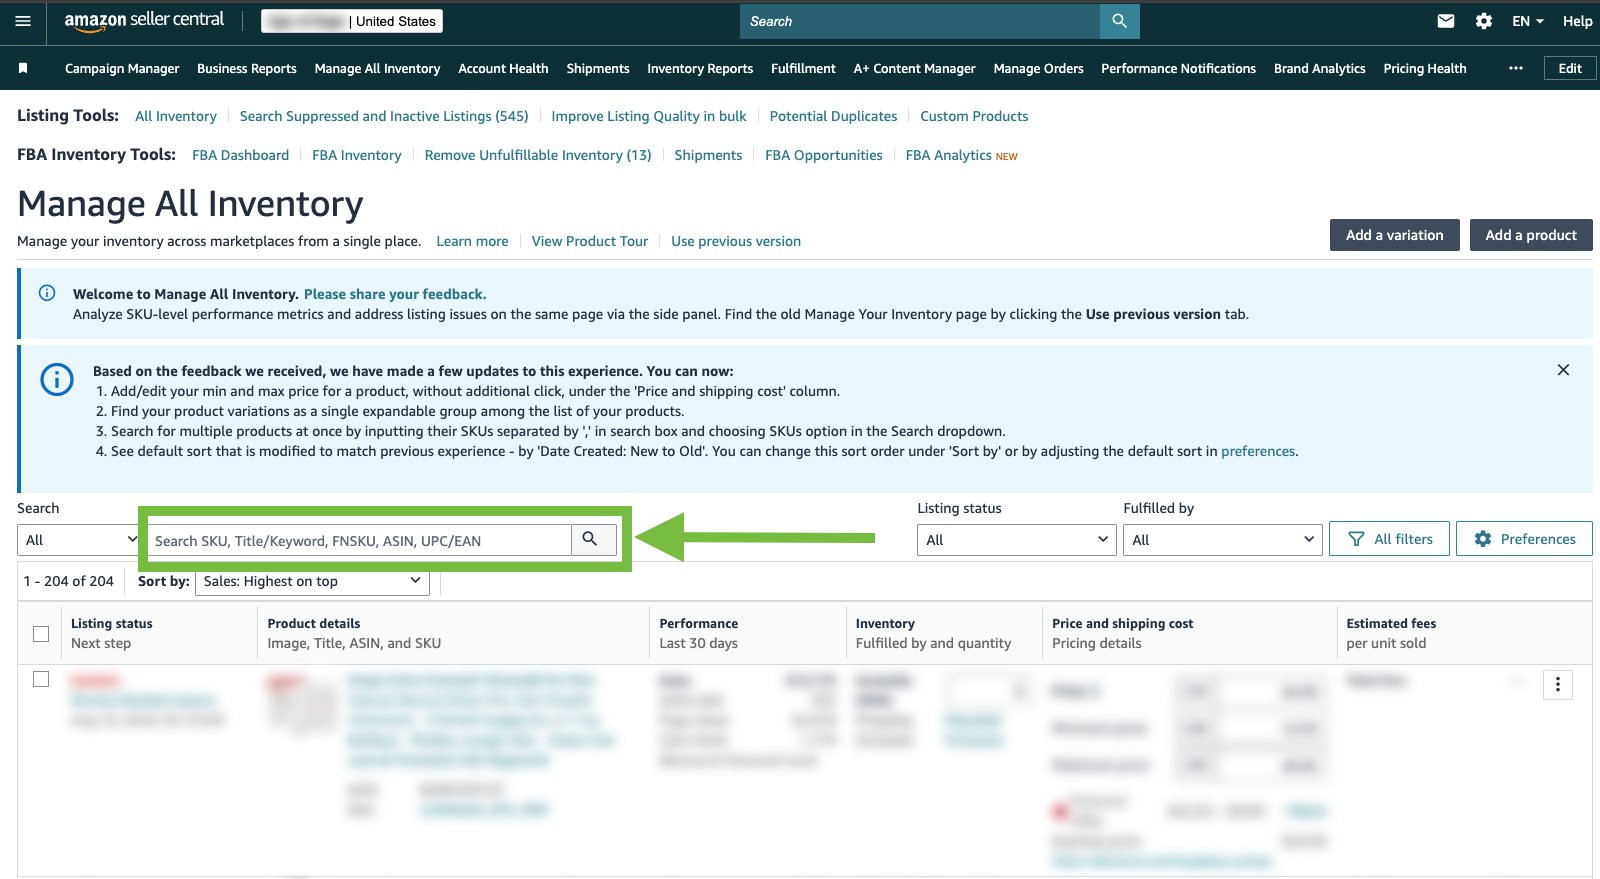Go to Manage Orders

tap(1038, 68)
